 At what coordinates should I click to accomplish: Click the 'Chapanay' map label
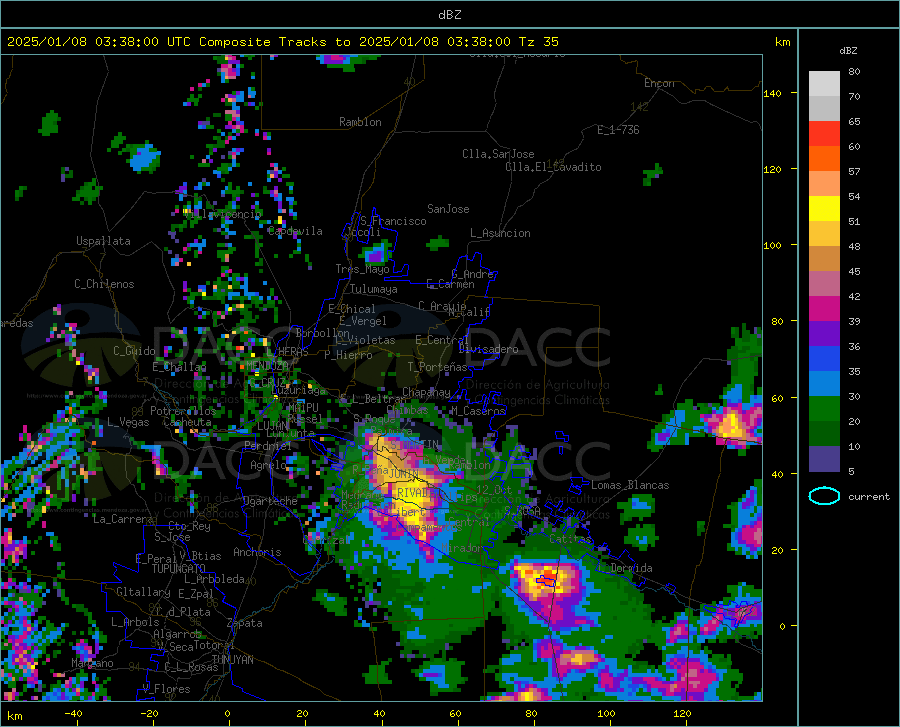tap(426, 392)
